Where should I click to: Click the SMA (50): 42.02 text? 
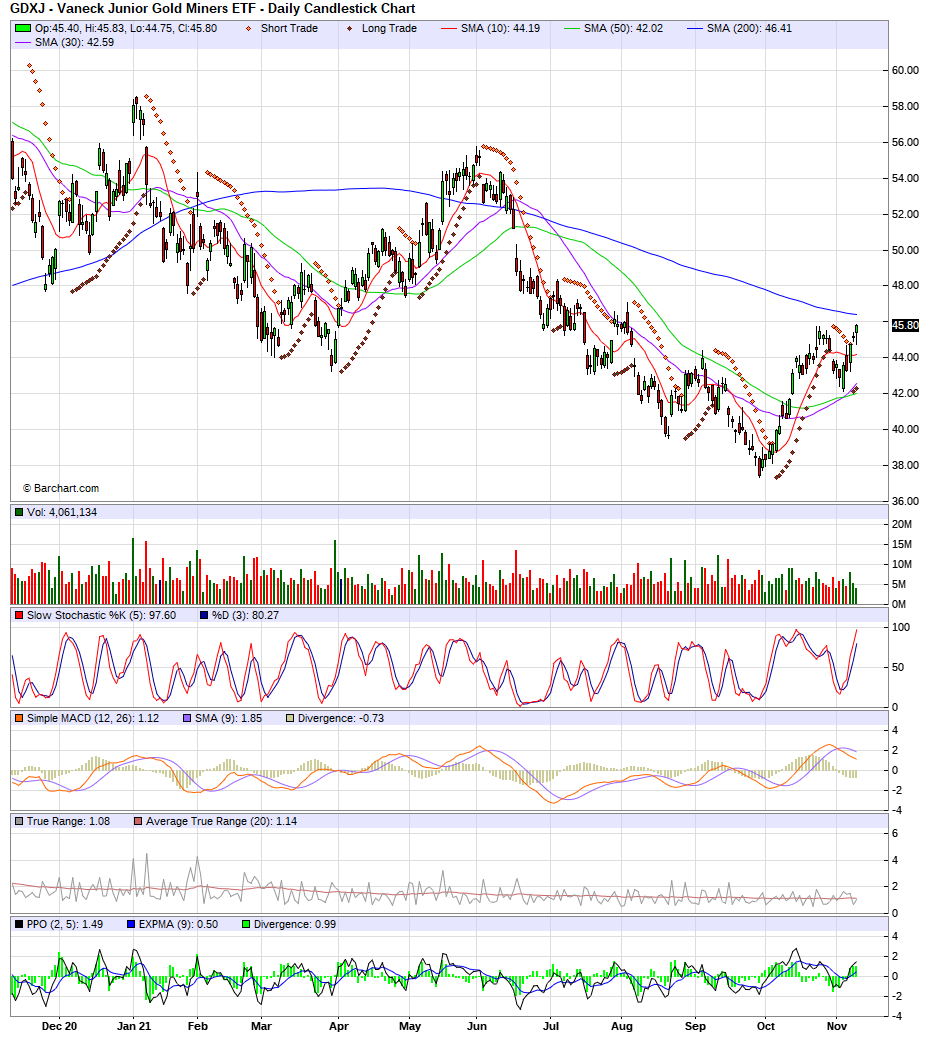coord(623,28)
